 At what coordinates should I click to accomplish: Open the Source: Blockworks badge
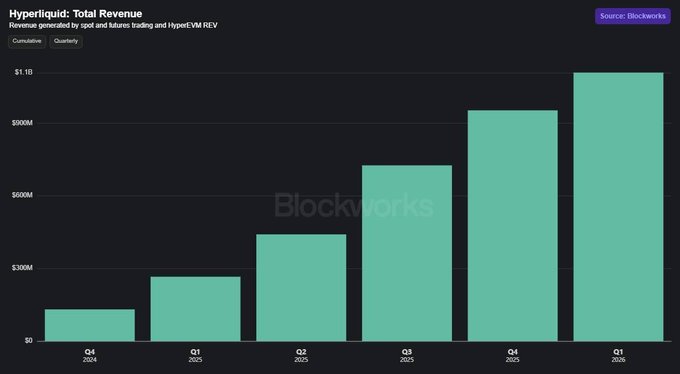coord(633,16)
